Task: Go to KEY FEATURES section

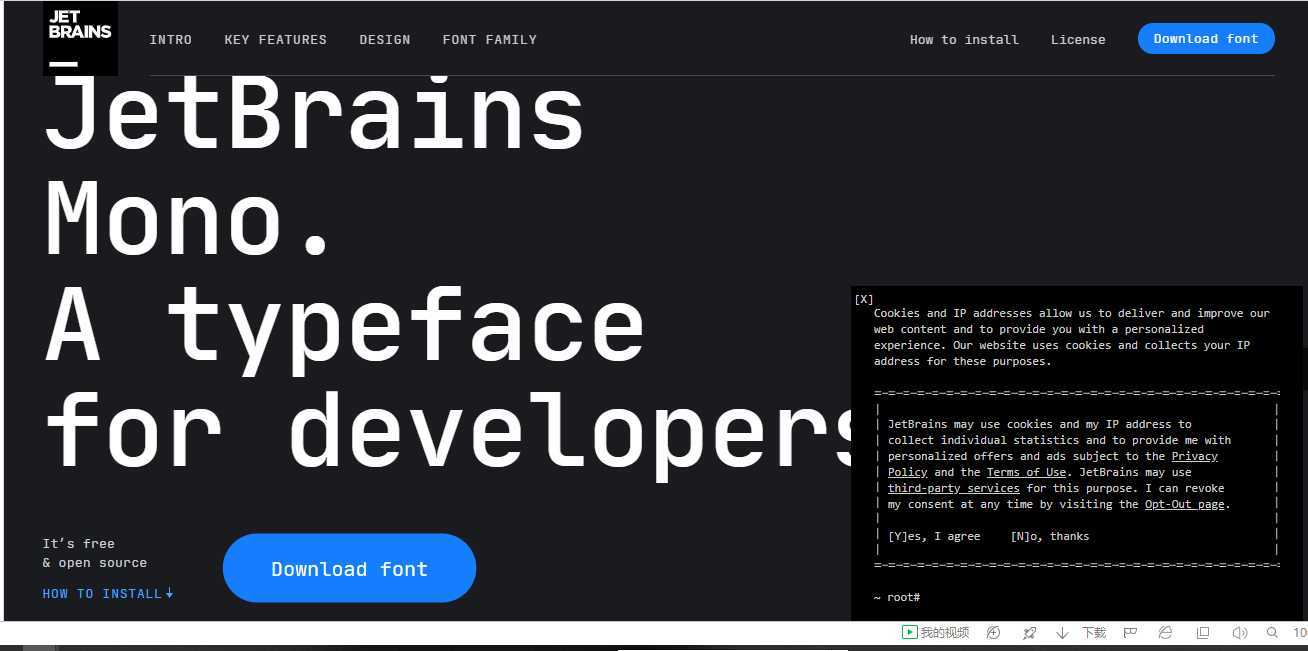Action: (276, 40)
